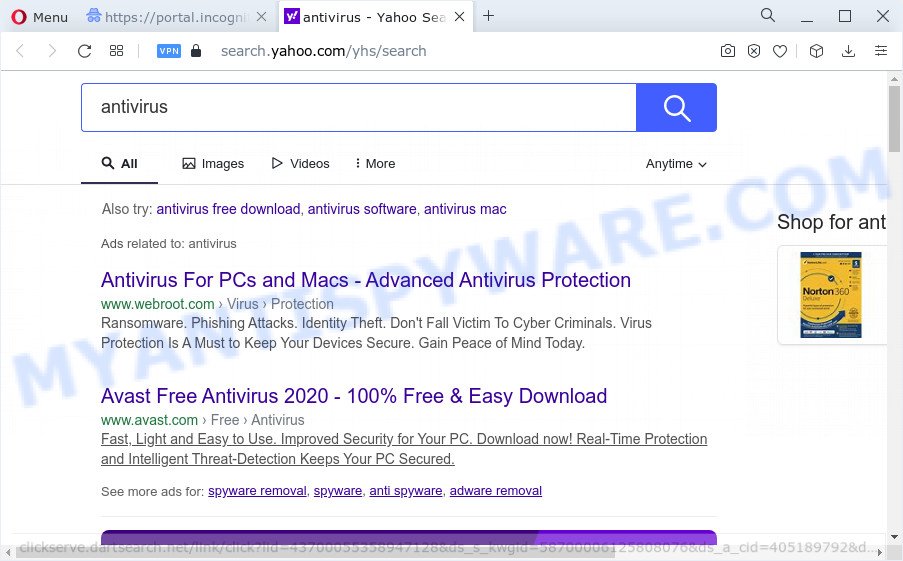Open the Speed Dial start page
The image size is (903, 561).
tap(116, 51)
